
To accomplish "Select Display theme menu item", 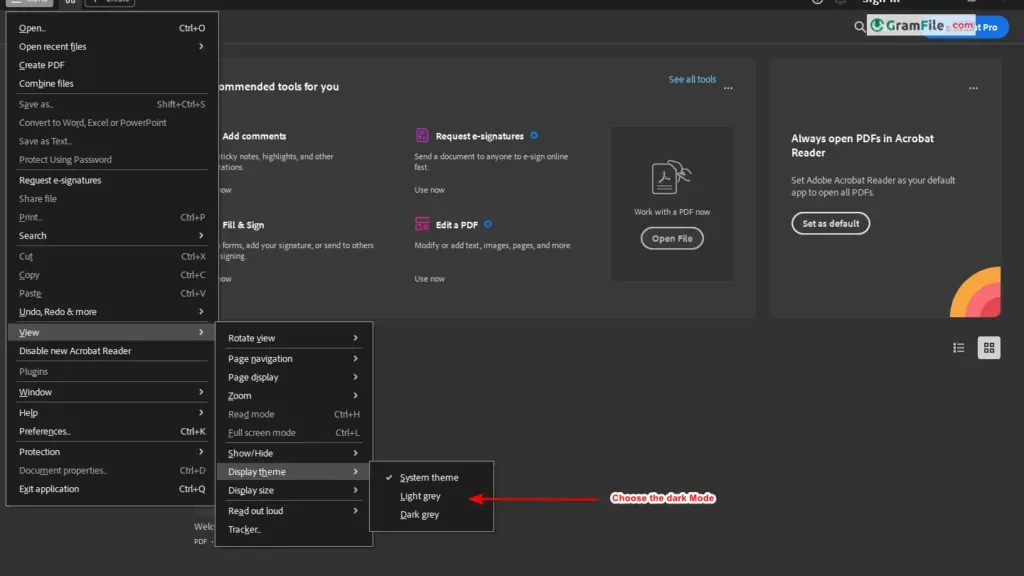I will tap(293, 472).
